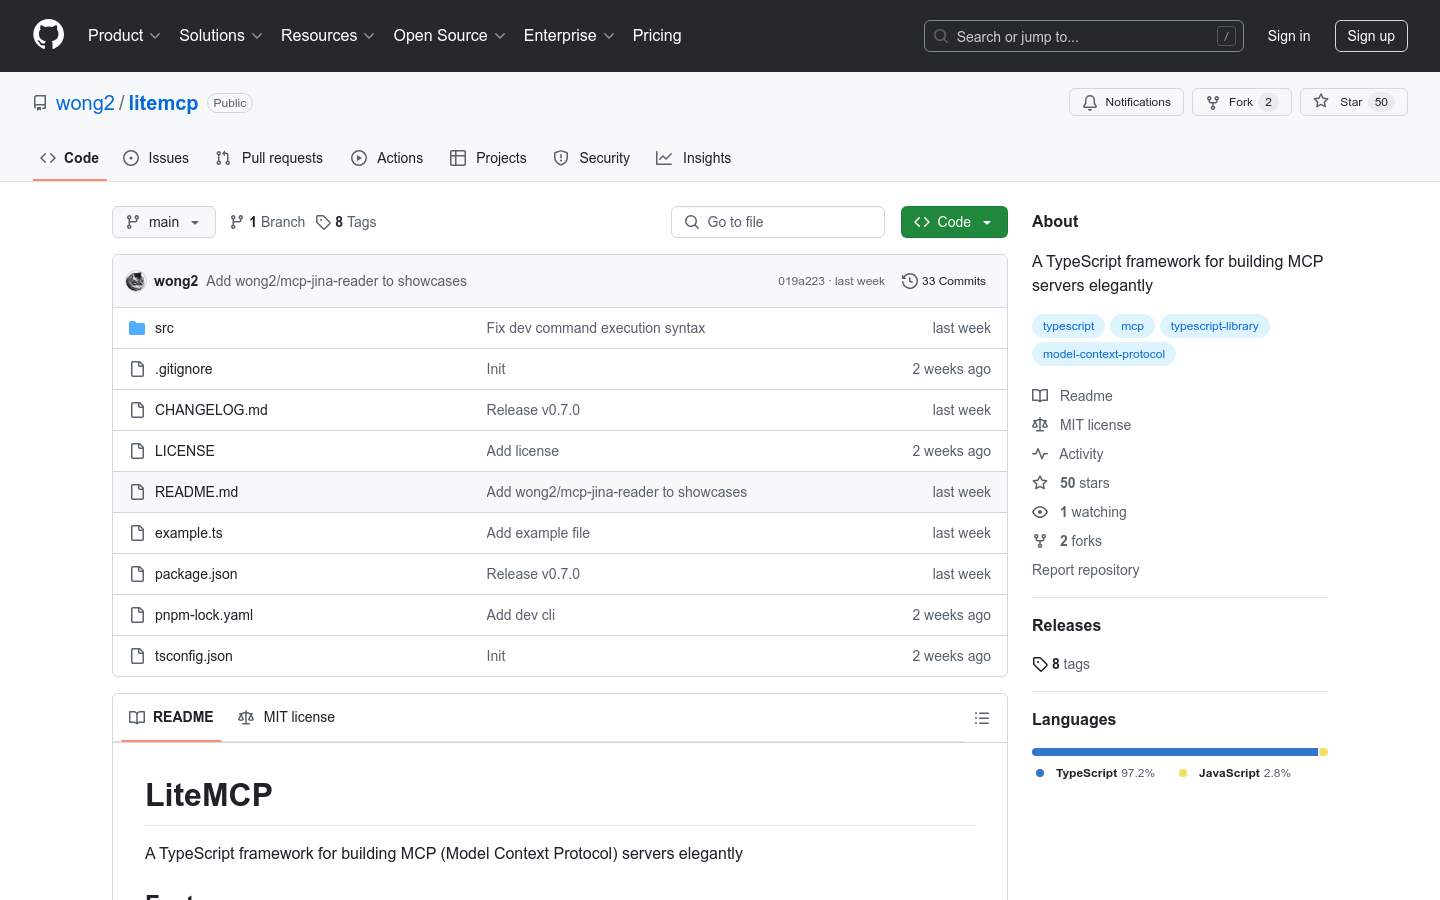Click the Report repository link
This screenshot has width=1440, height=900.
point(1085,570)
